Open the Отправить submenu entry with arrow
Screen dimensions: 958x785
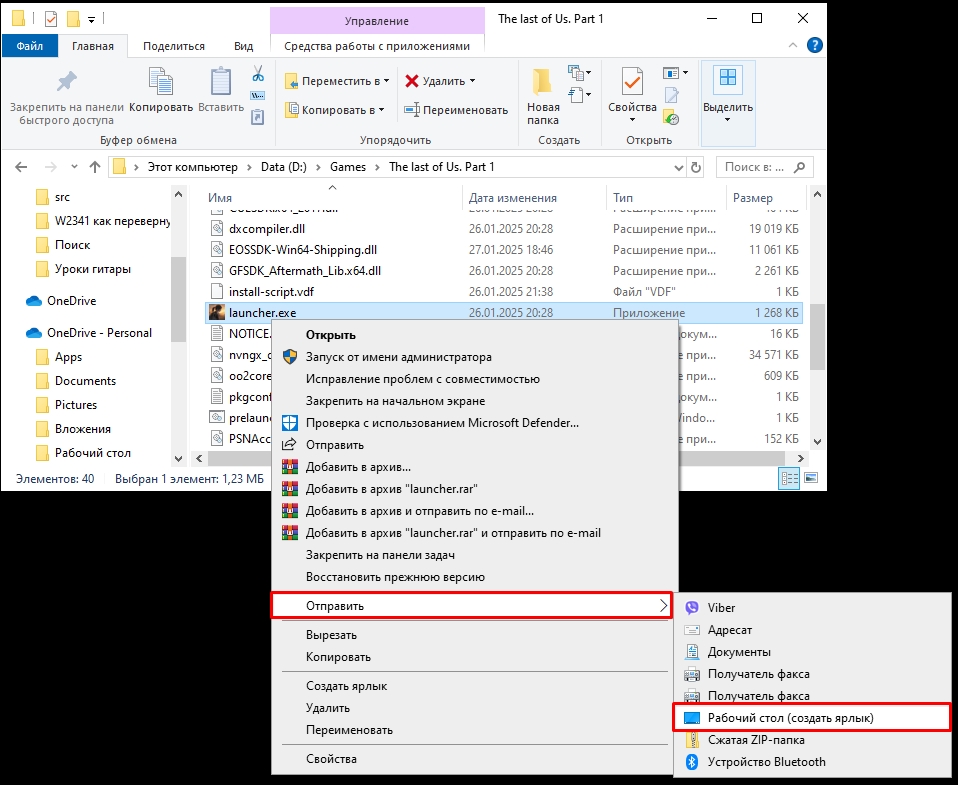[x=472, y=605]
